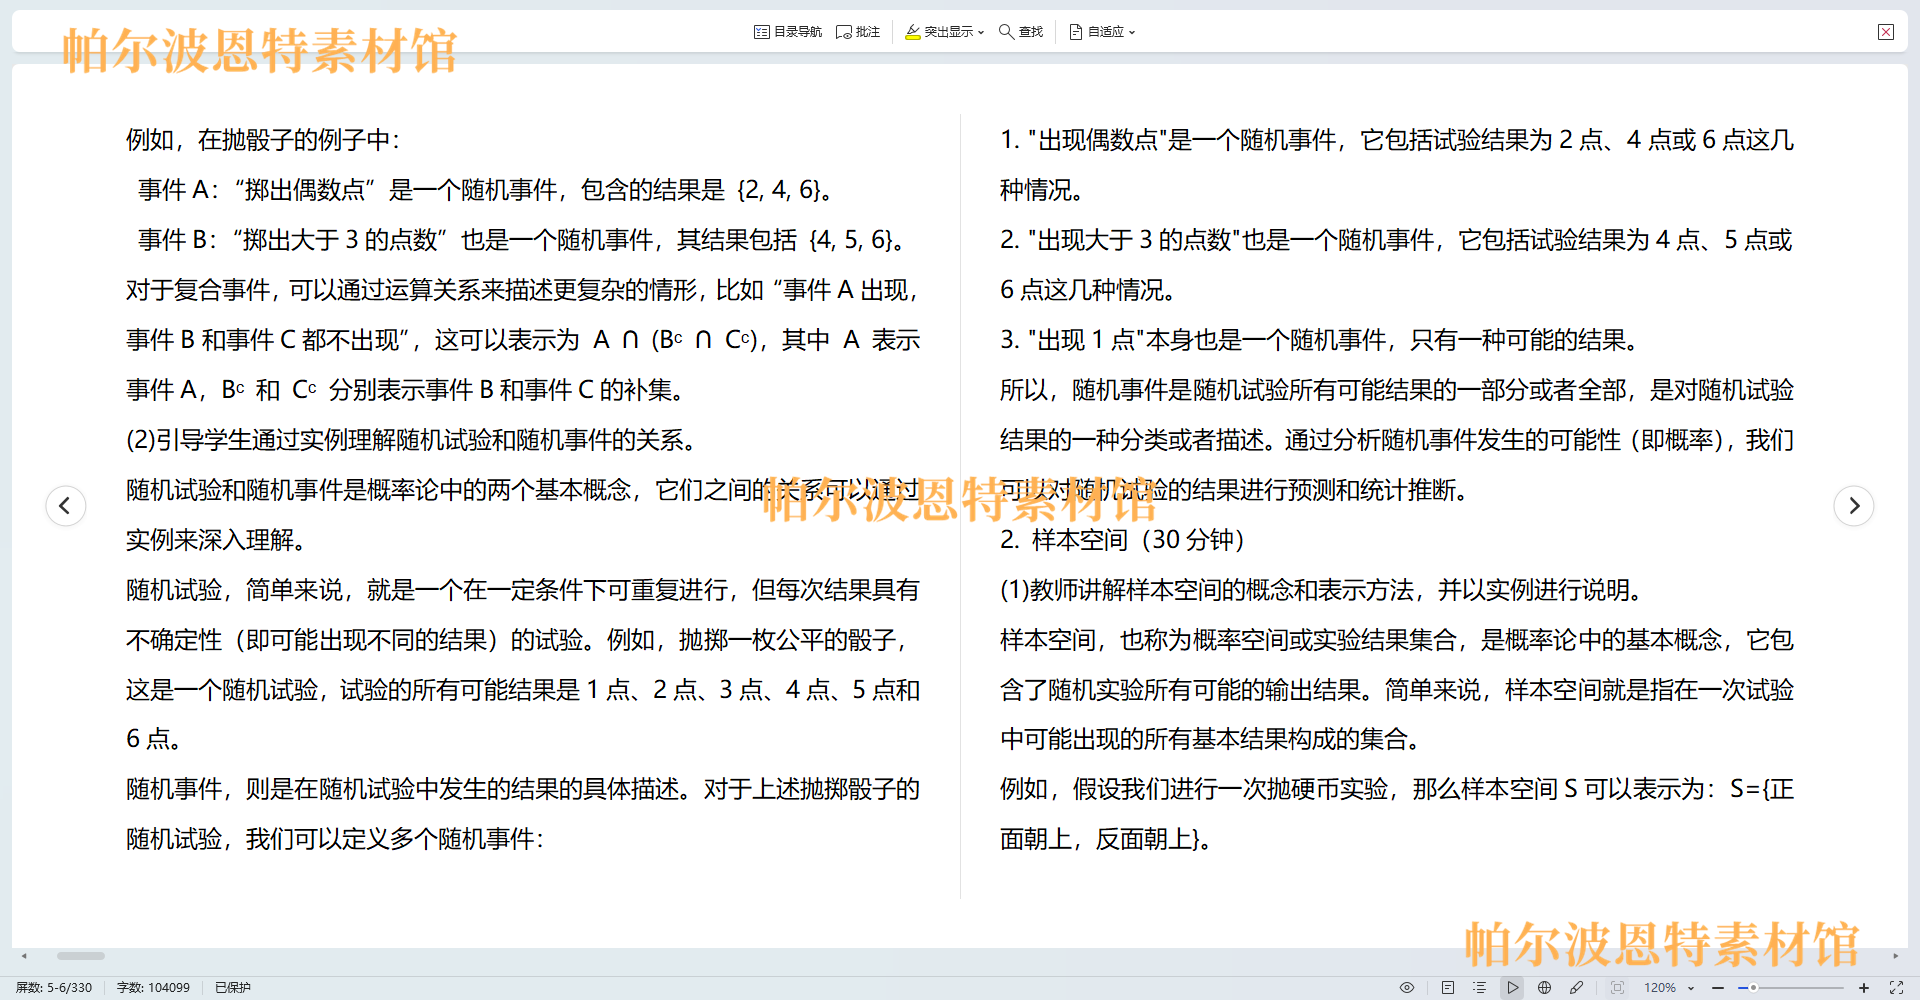Open 自适应 page fit dropdown

coord(1102,32)
